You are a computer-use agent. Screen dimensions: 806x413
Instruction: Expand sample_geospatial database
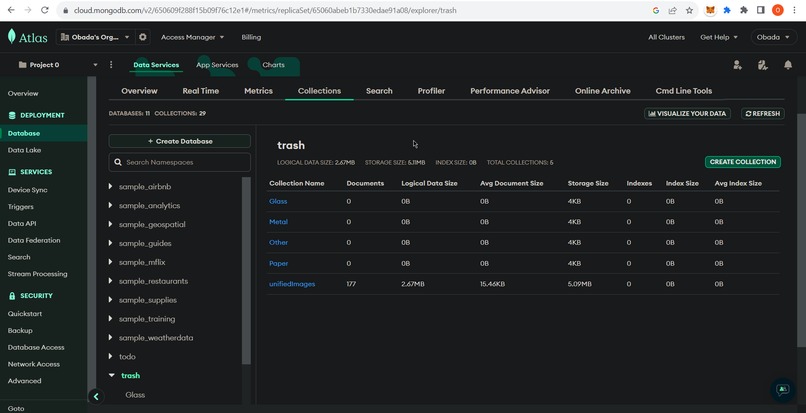(x=110, y=224)
